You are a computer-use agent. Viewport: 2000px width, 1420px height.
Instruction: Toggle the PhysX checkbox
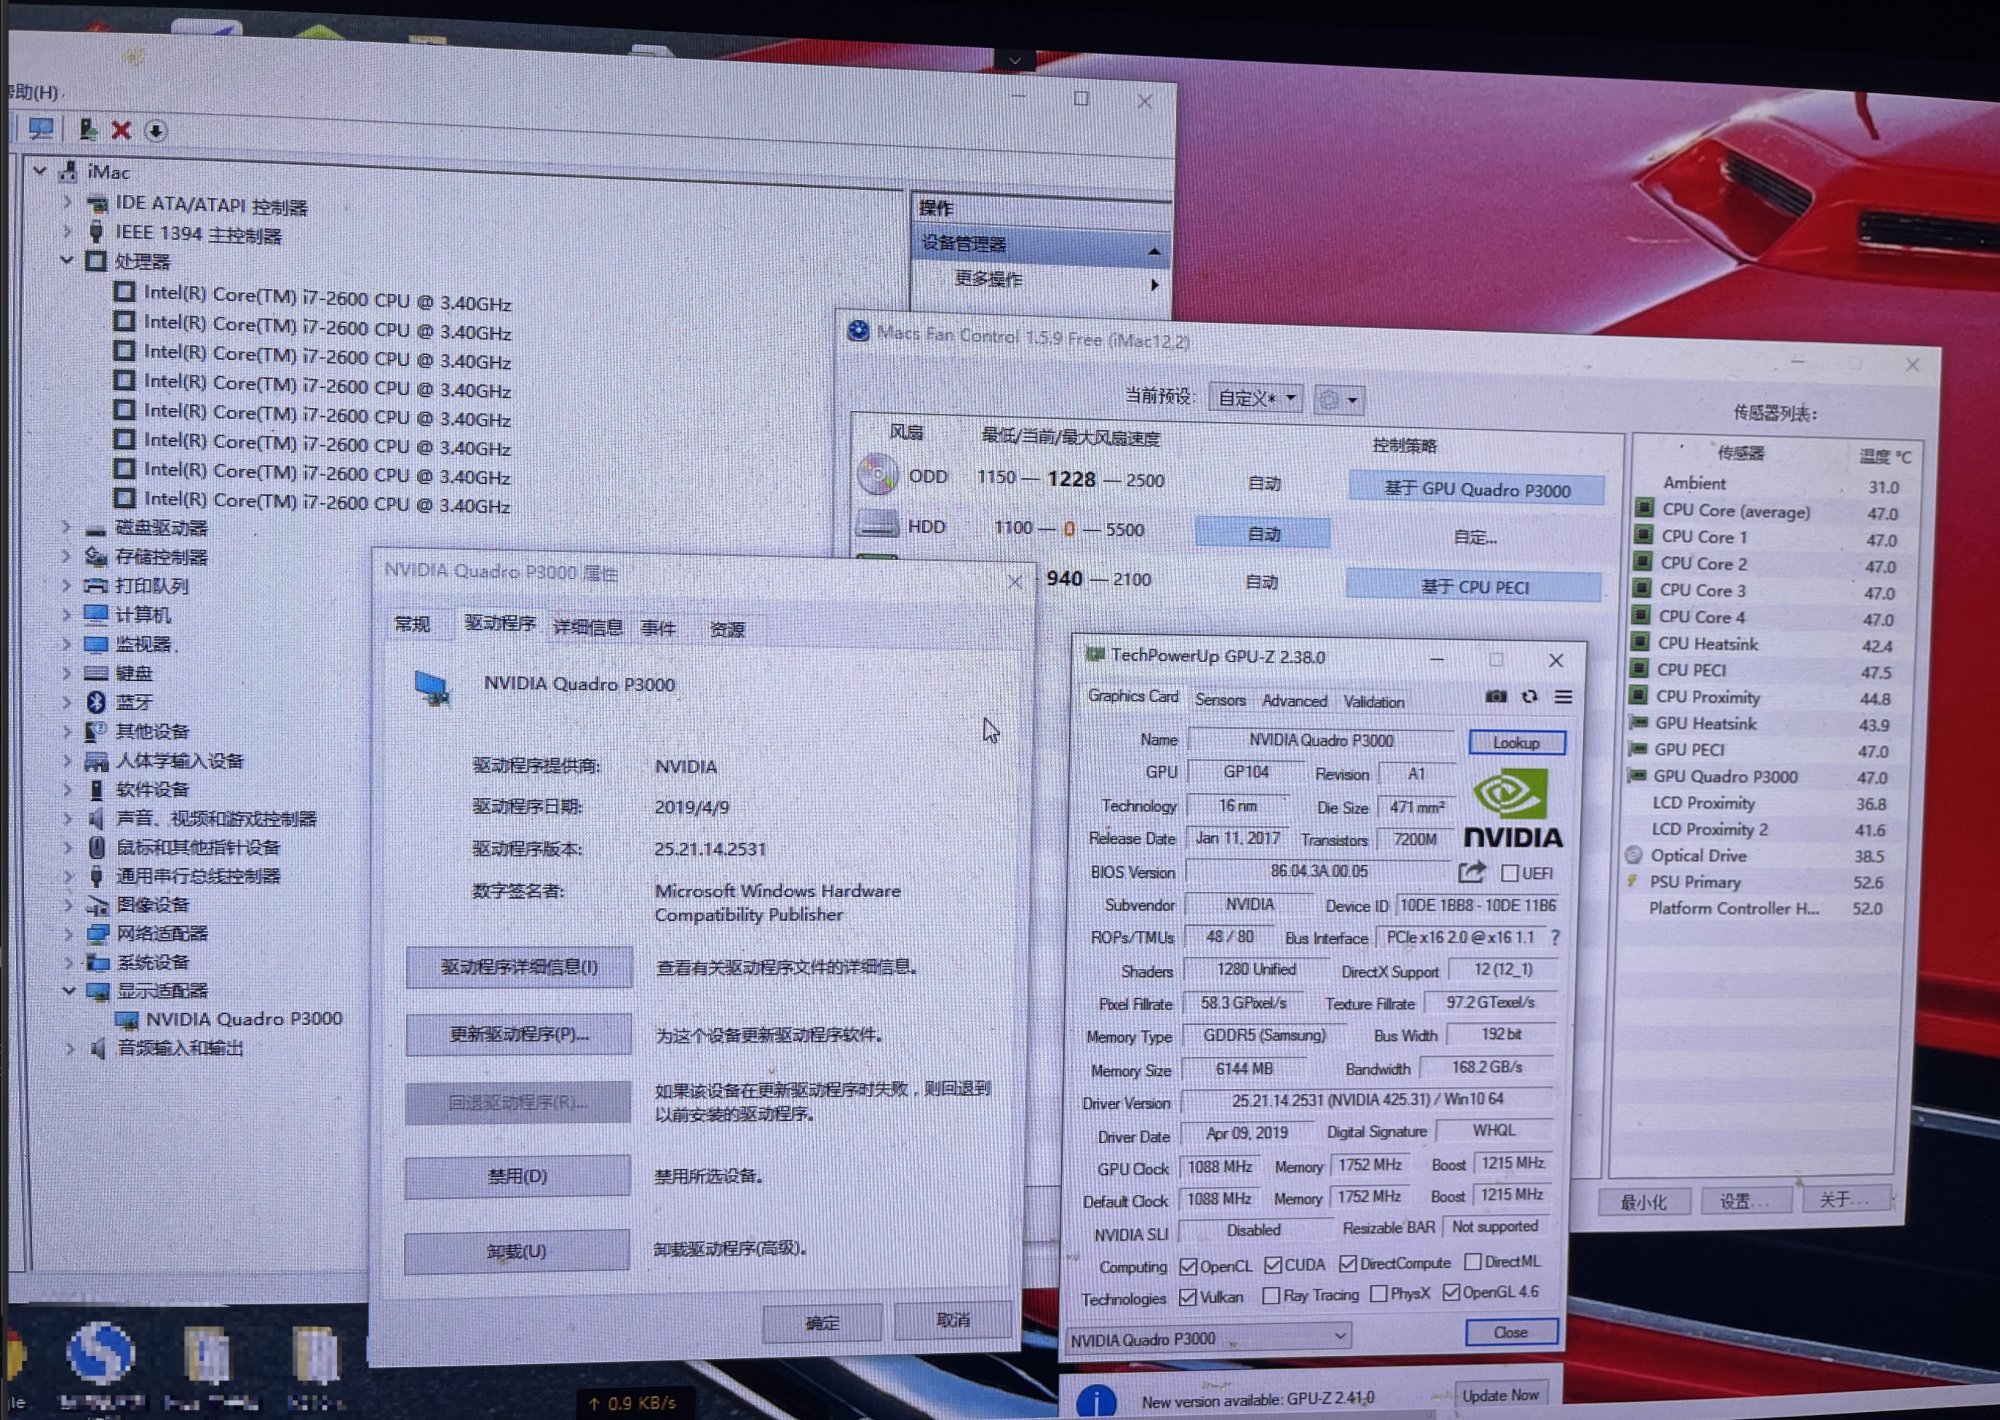click(x=1379, y=1294)
